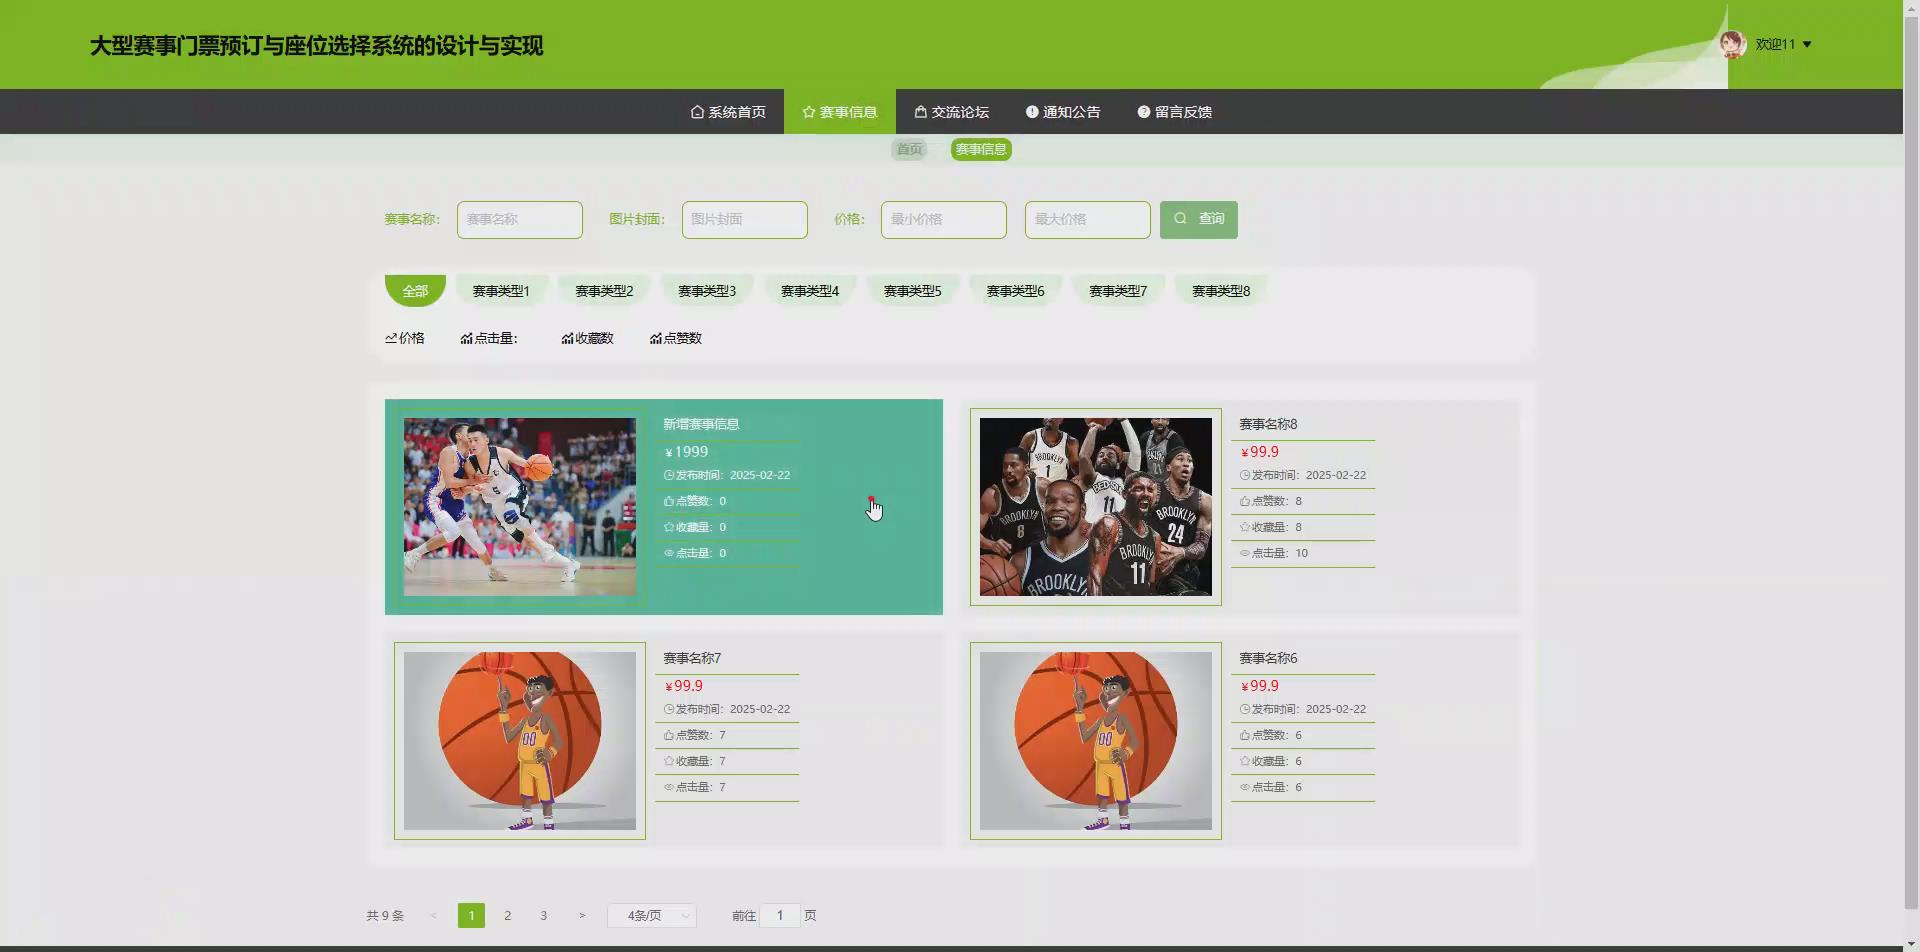The height and width of the screenshot is (952, 1920).
Task: Go to pagination page 3
Action: coord(544,916)
